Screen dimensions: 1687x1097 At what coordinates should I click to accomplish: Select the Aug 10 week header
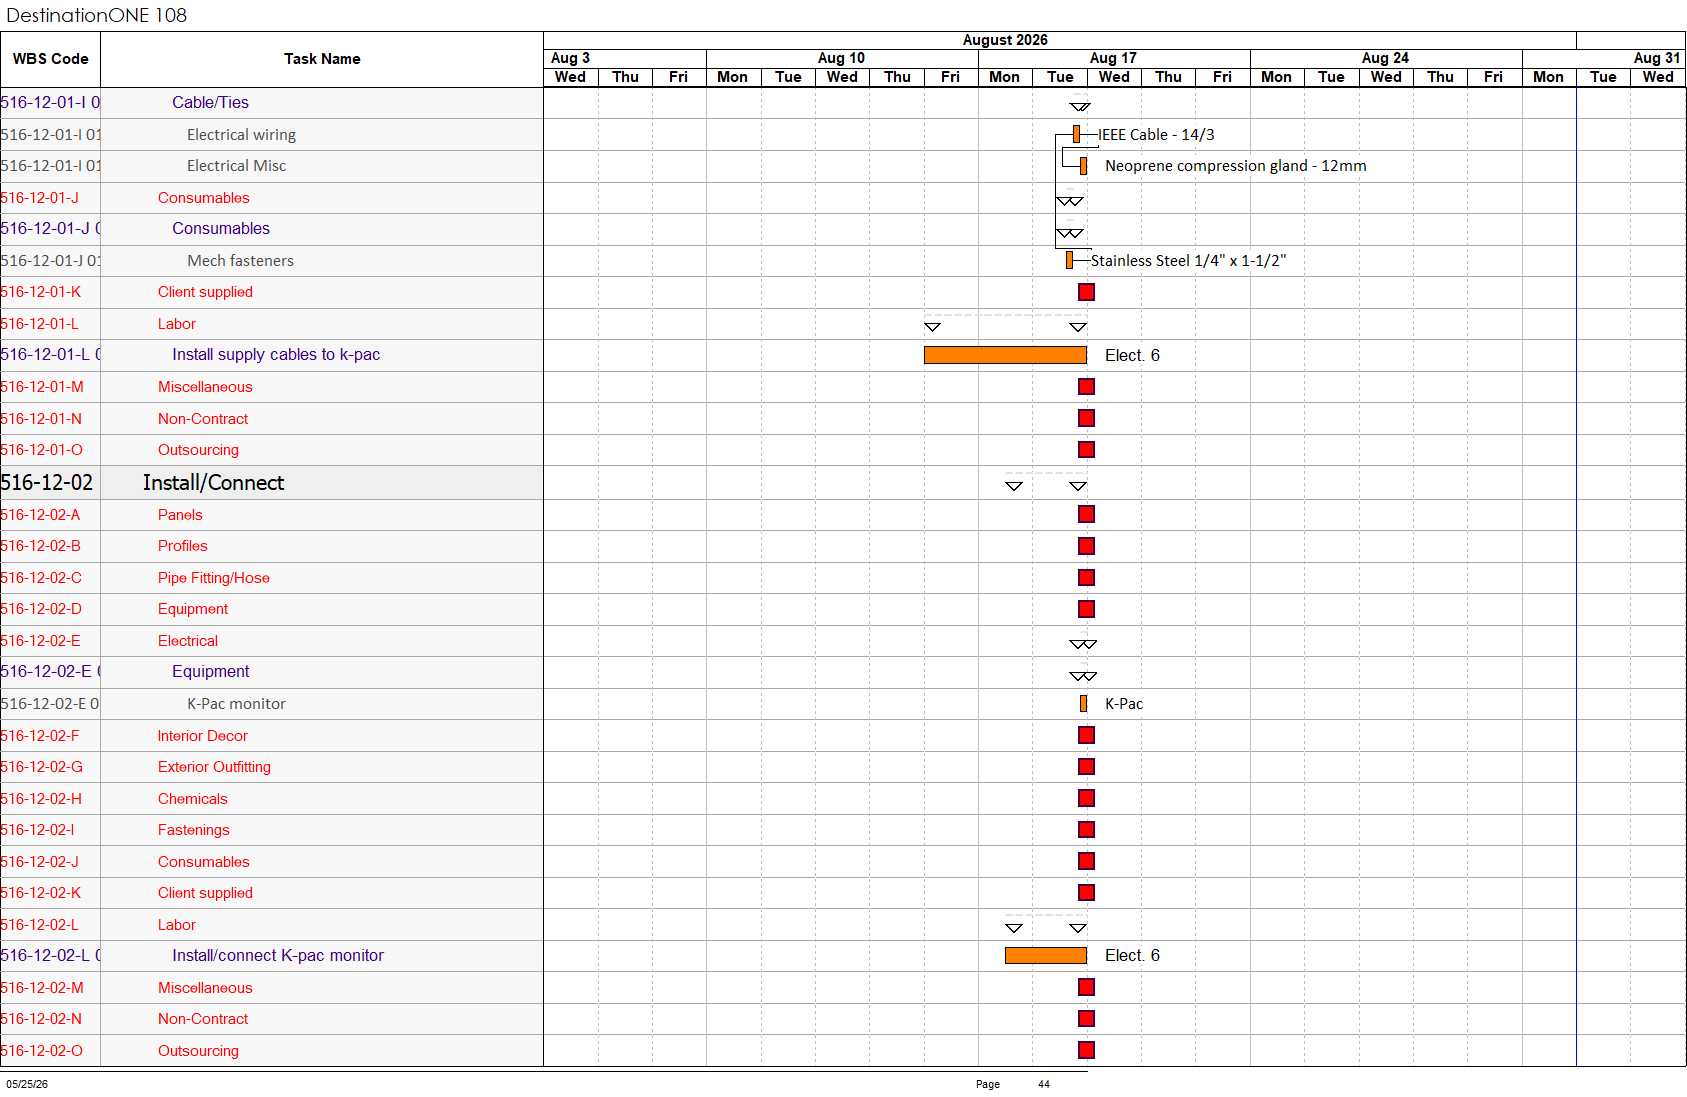pyautogui.click(x=842, y=58)
